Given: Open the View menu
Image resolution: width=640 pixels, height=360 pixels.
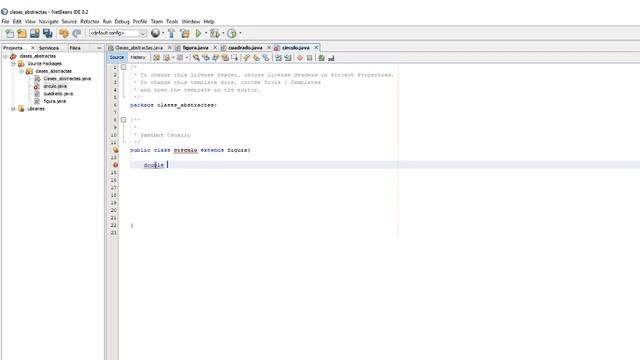Looking at the screenshot, I should point(30,21).
